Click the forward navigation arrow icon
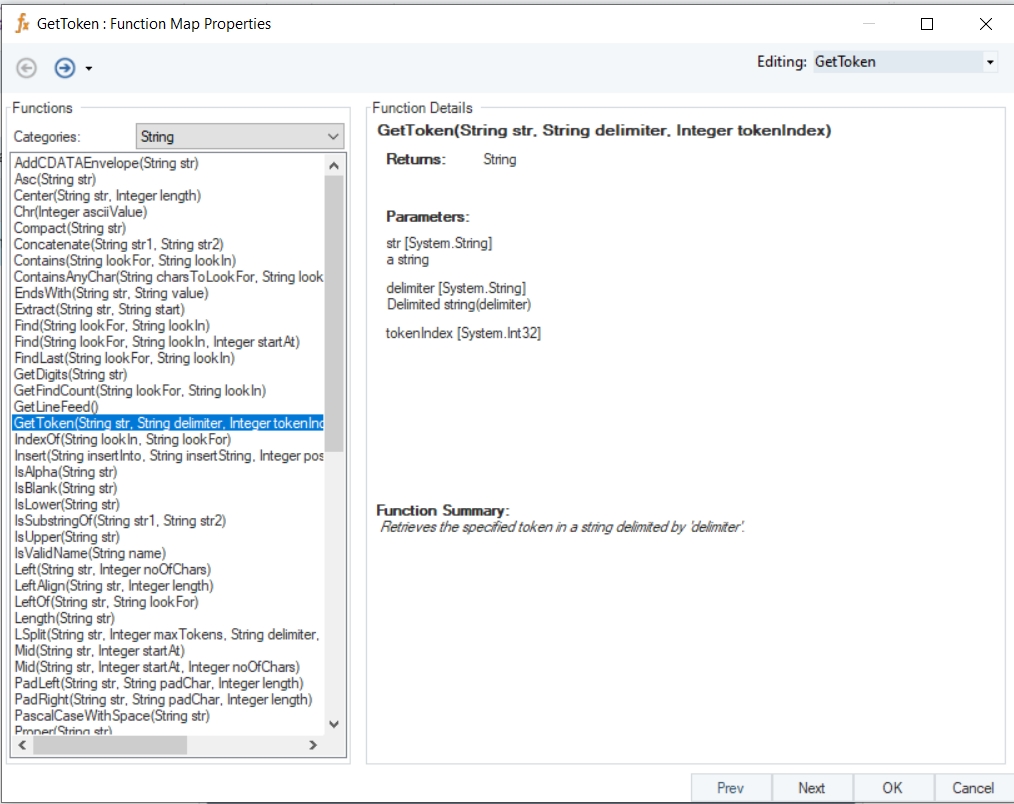1014x804 pixels. pos(64,68)
